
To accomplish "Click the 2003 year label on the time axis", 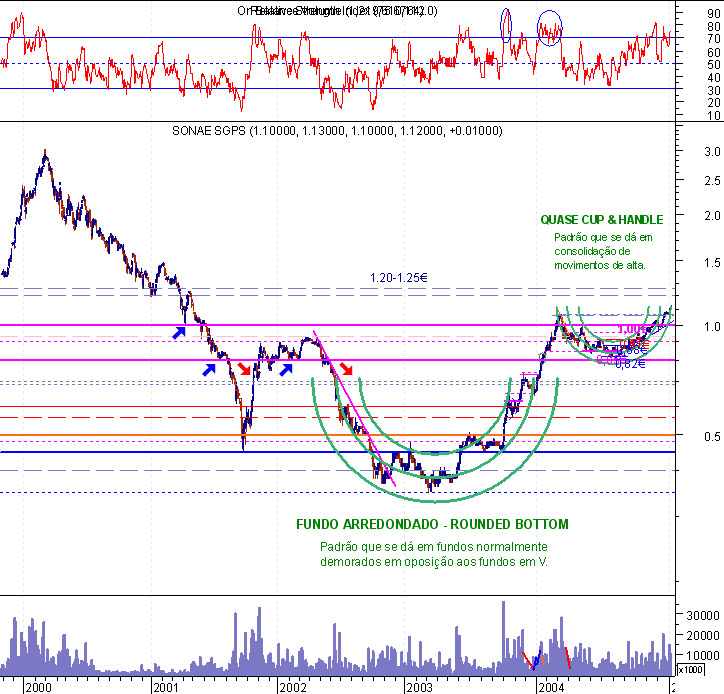I will tap(420, 686).
